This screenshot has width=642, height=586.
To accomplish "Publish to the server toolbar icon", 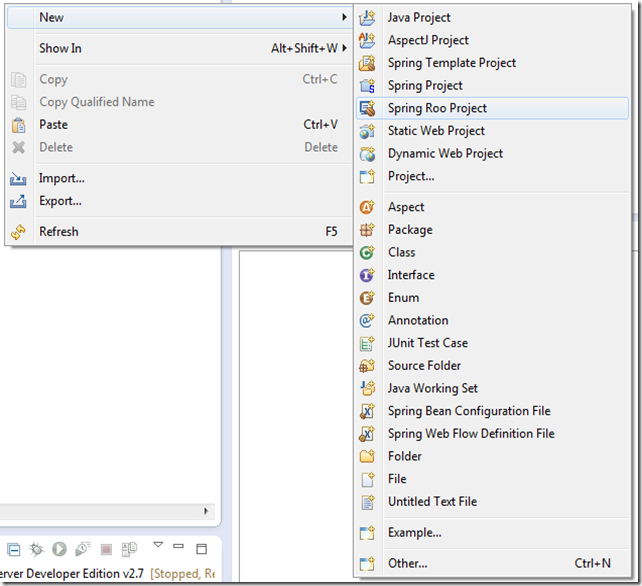I will coord(129,549).
